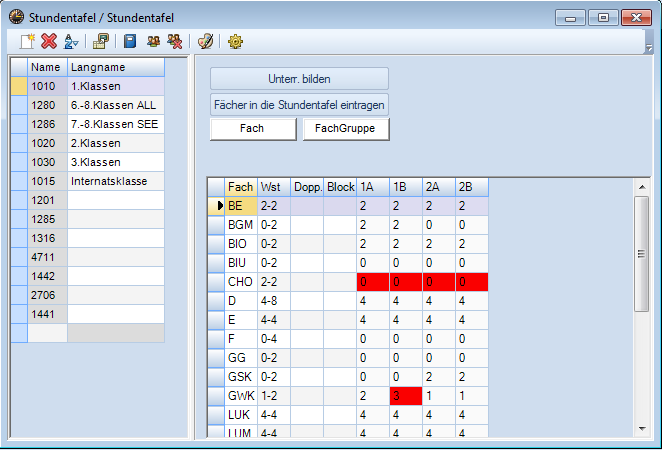Image resolution: width=662 pixels, height=450 pixels.
Task: Switch to the FachGruppe view
Action: 345,129
